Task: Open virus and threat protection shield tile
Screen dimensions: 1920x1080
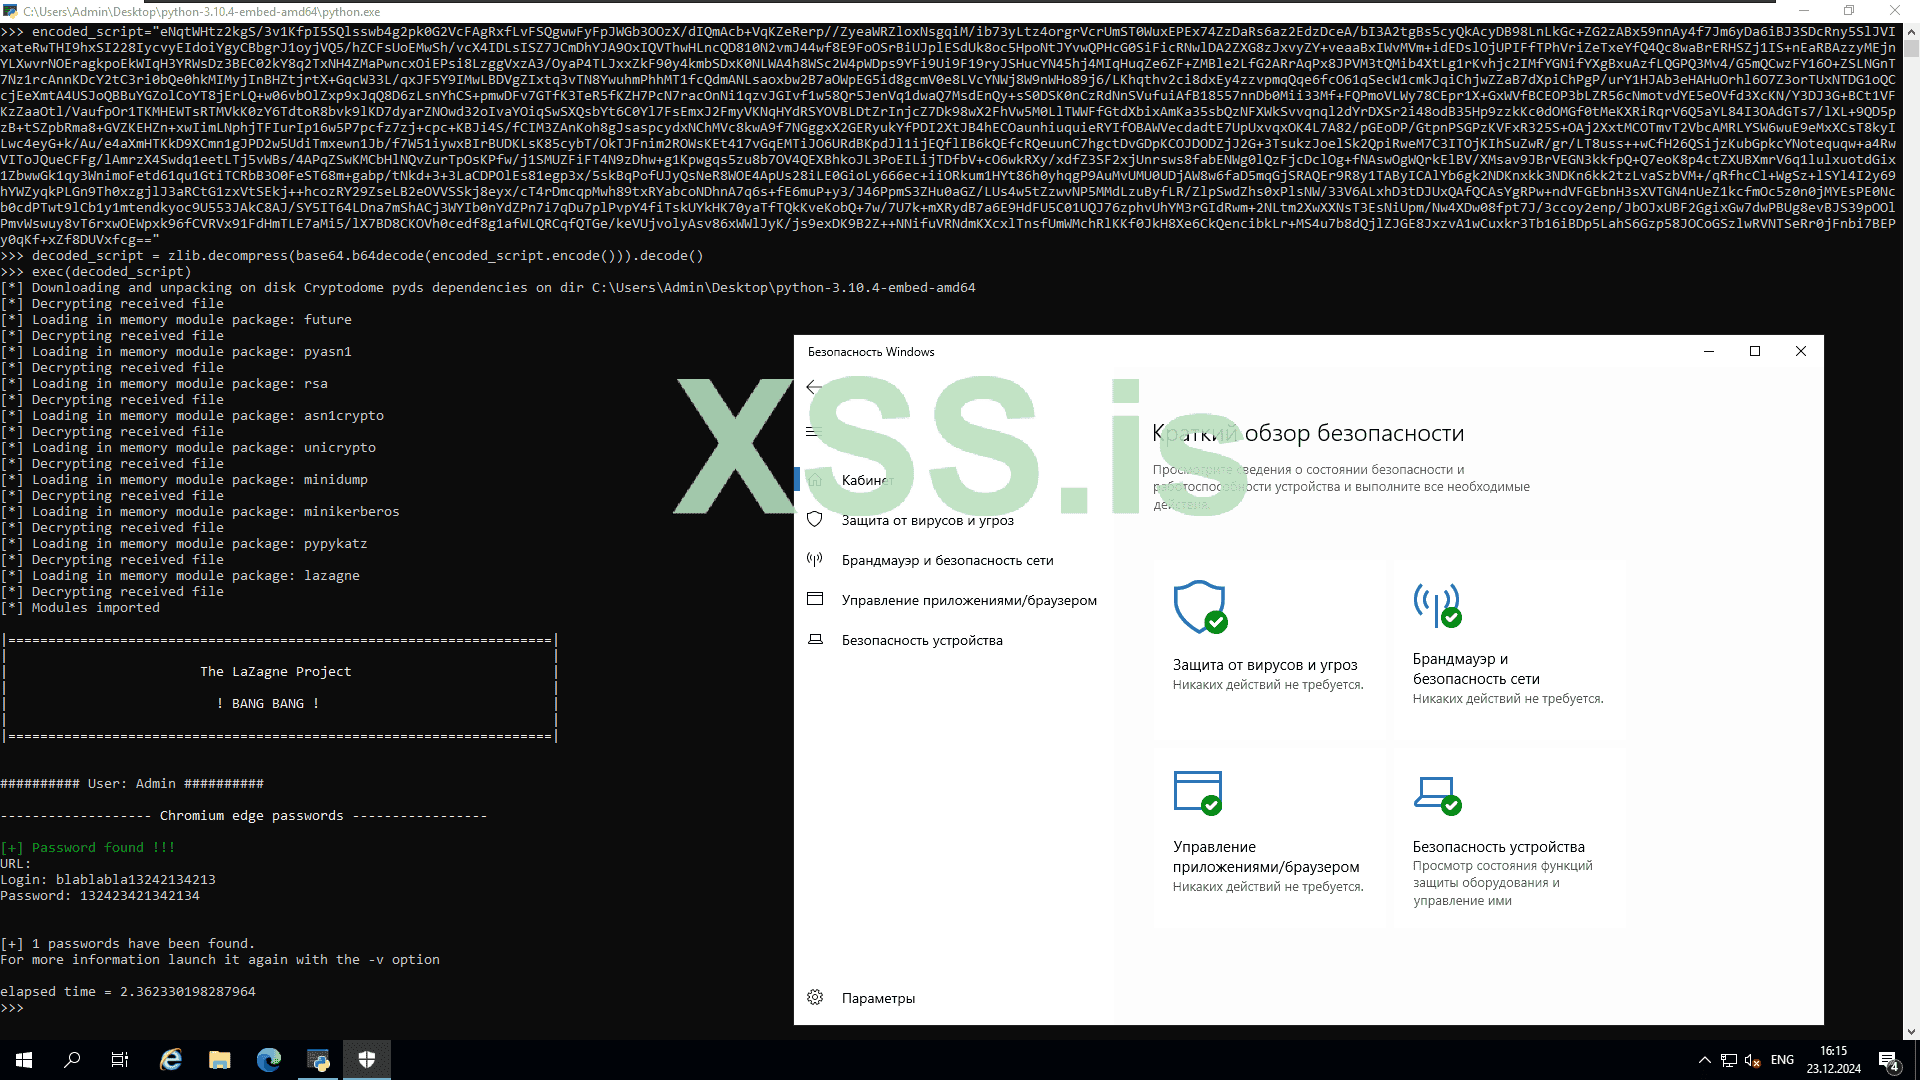Action: click(1199, 607)
